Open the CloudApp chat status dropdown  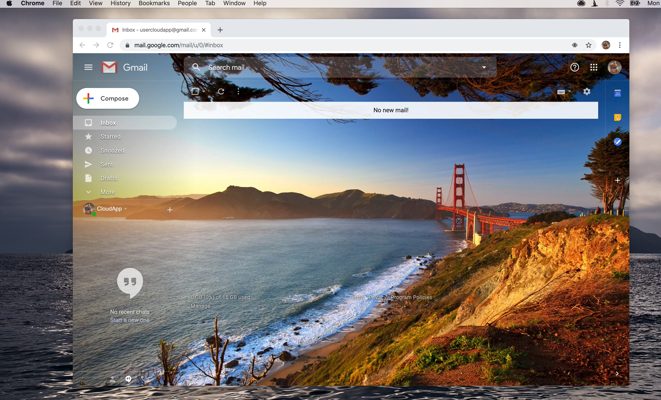pos(126,209)
